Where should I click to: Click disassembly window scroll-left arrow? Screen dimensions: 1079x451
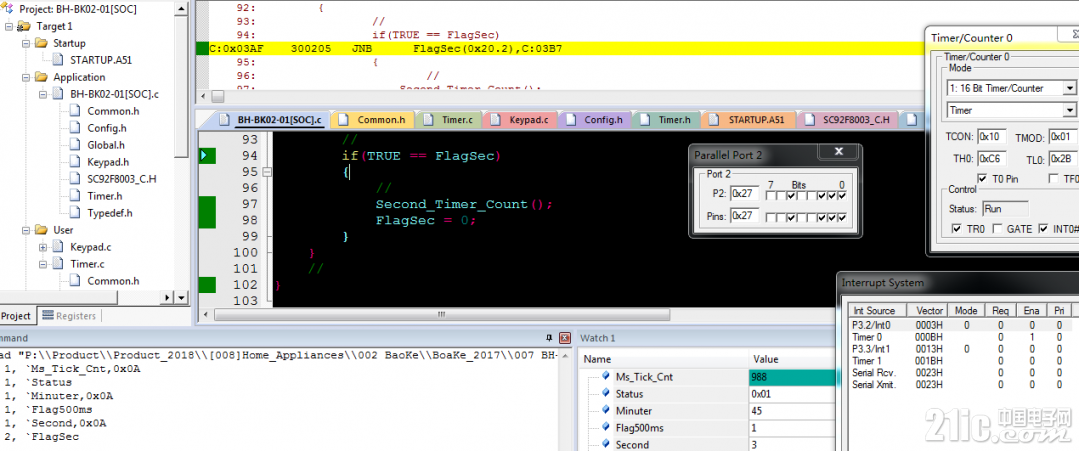pyautogui.click(x=202, y=96)
